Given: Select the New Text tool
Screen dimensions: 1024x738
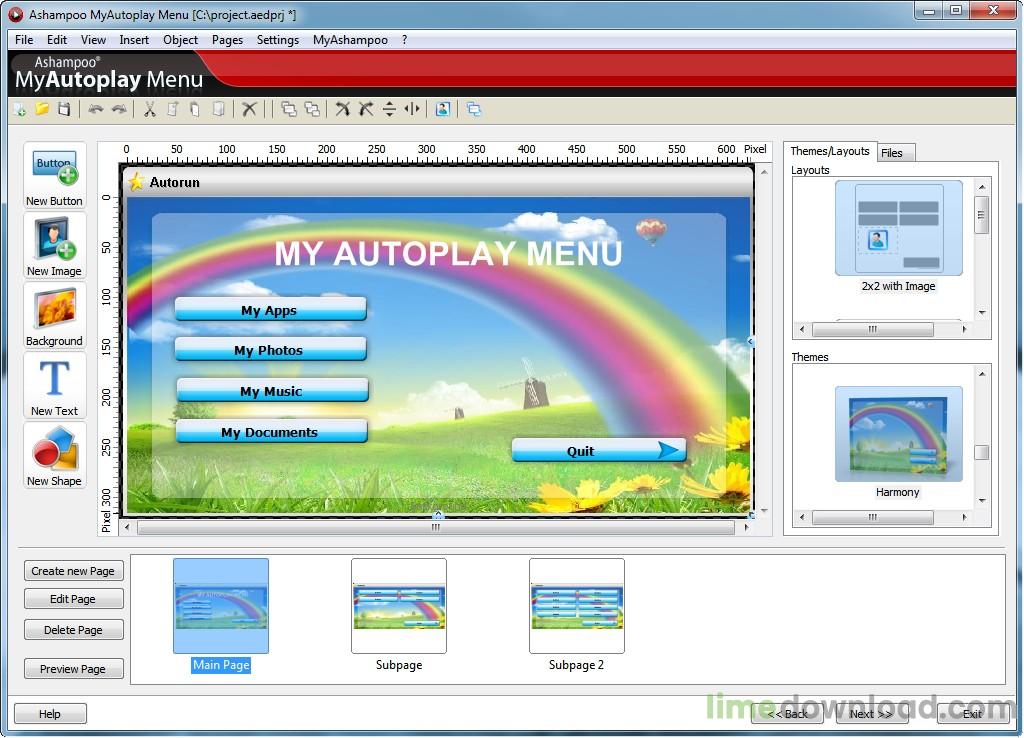Looking at the screenshot, I should 53,385.
